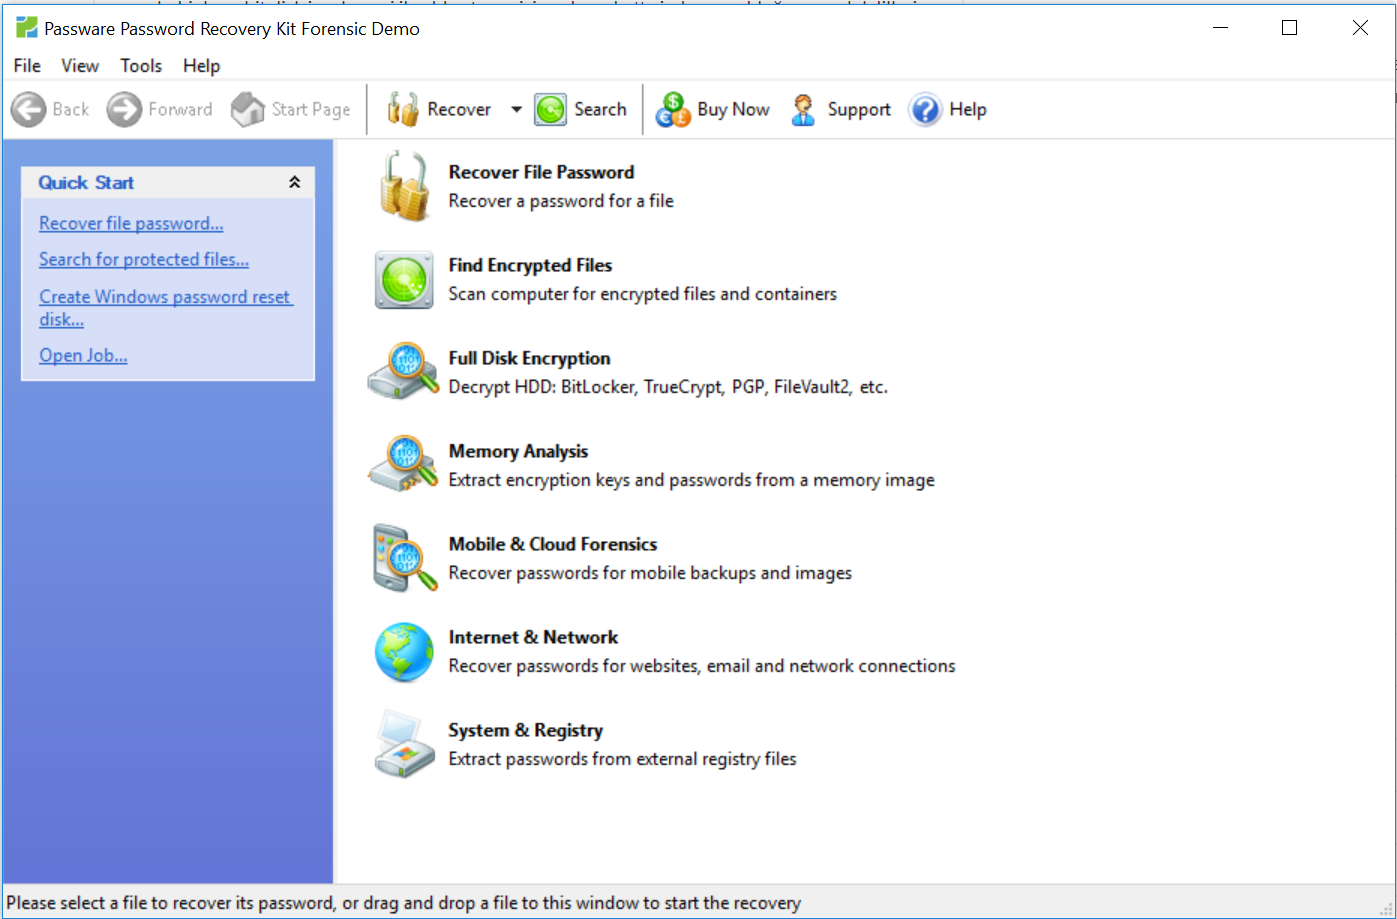Select the 'Mobile & Cloud Forensics' heading
Viewport: 1397px width, 919px height.
pyautogui.click(x=553, y=544)
